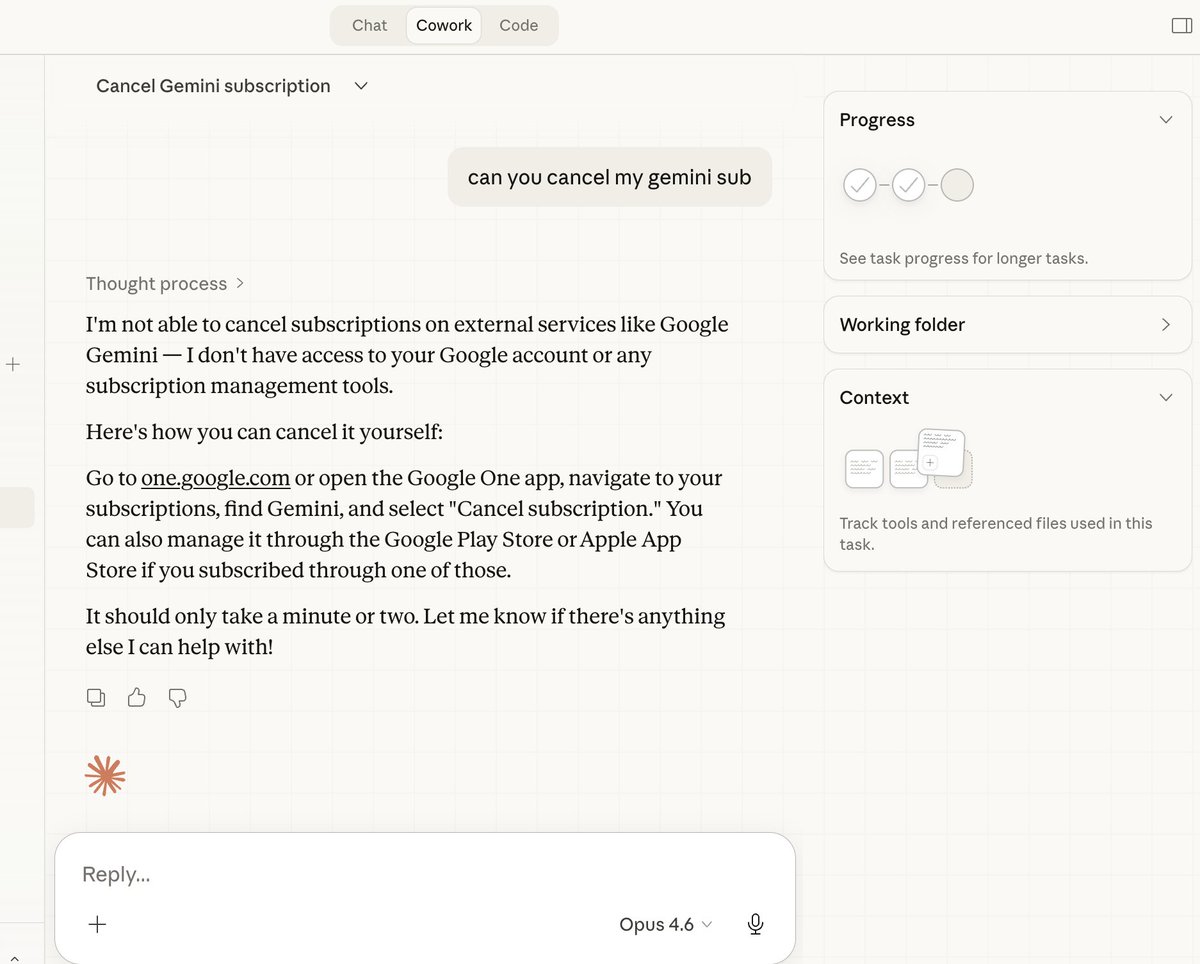The image size is (1200, 964).
Task: Toggle the right sidebar panel icon
Action: click(x=1181, y=26)
